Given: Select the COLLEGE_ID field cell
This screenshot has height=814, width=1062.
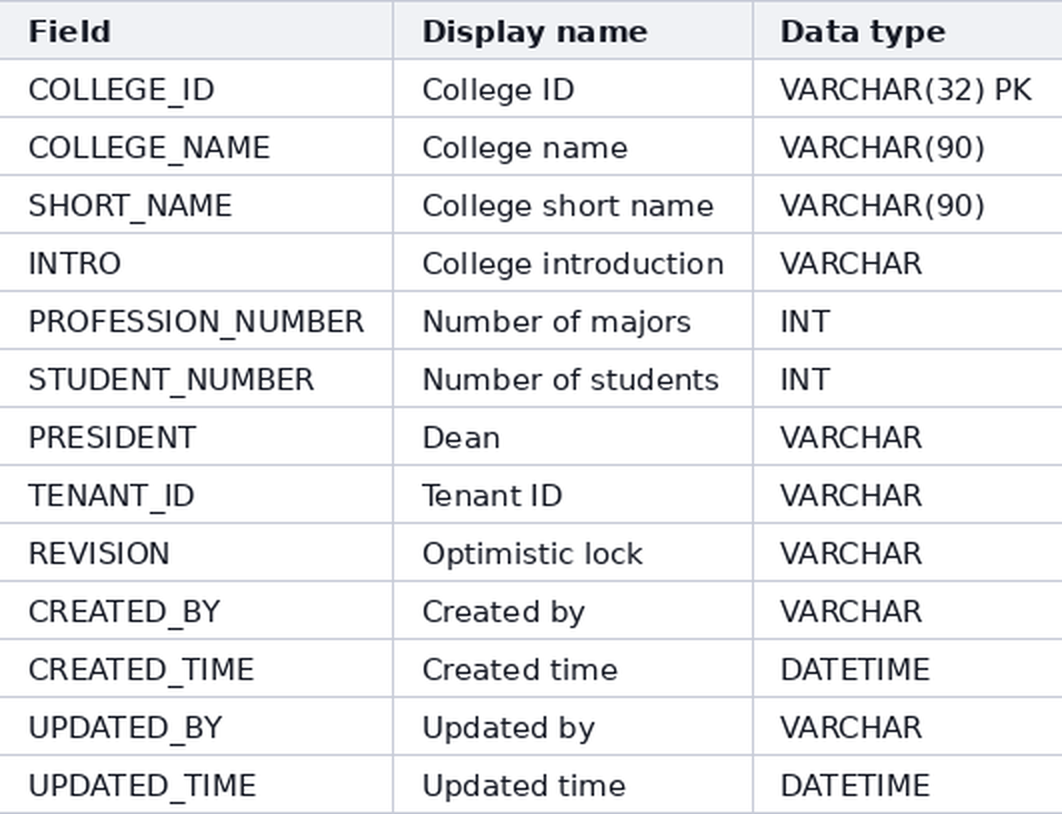Looking at the screenshot, I should coord(196,89).
